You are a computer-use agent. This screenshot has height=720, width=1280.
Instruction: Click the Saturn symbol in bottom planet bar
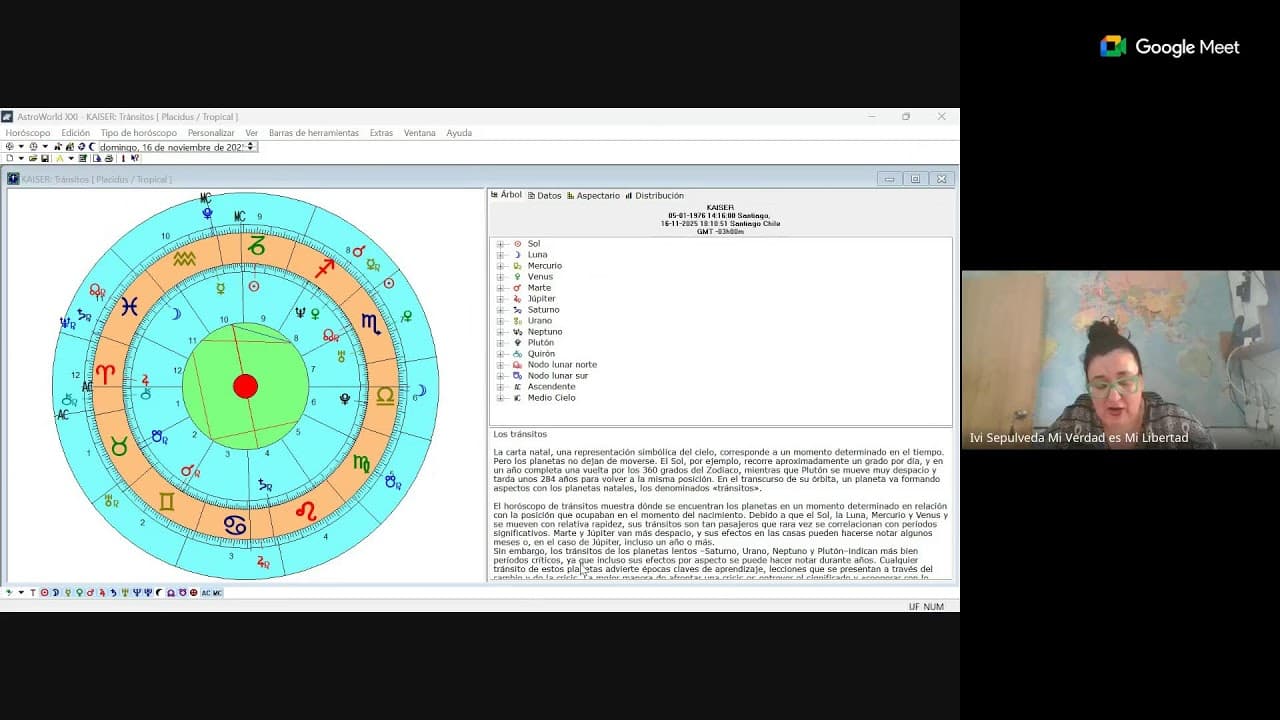point(114,593)
